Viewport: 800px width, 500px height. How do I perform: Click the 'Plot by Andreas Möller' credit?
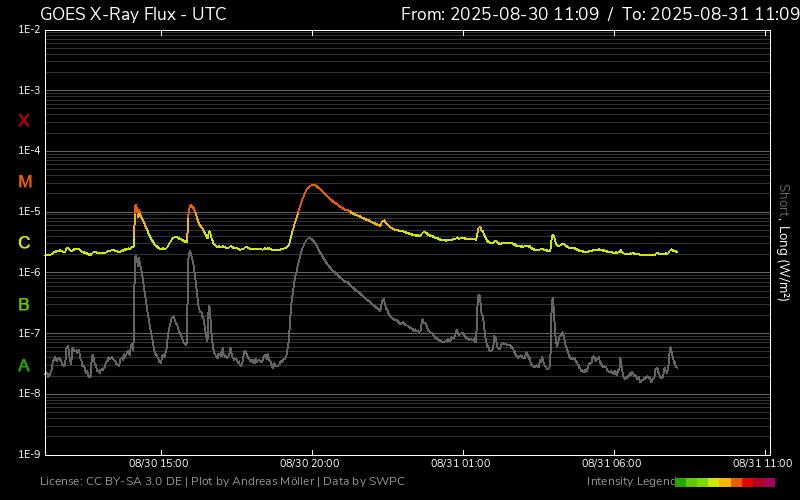[253, 481]
